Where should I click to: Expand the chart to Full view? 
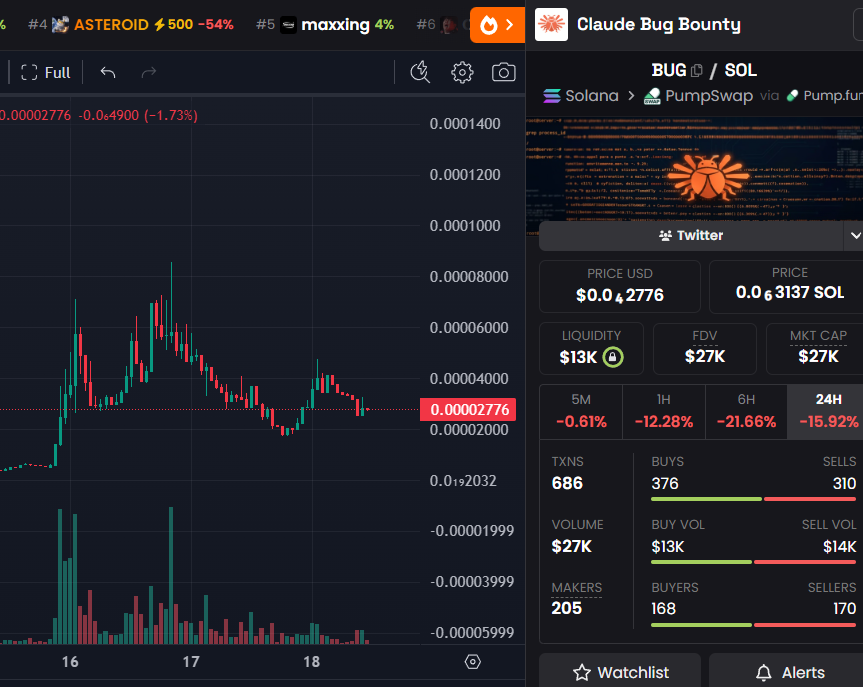pyautogui.click(x=43, y=72)
